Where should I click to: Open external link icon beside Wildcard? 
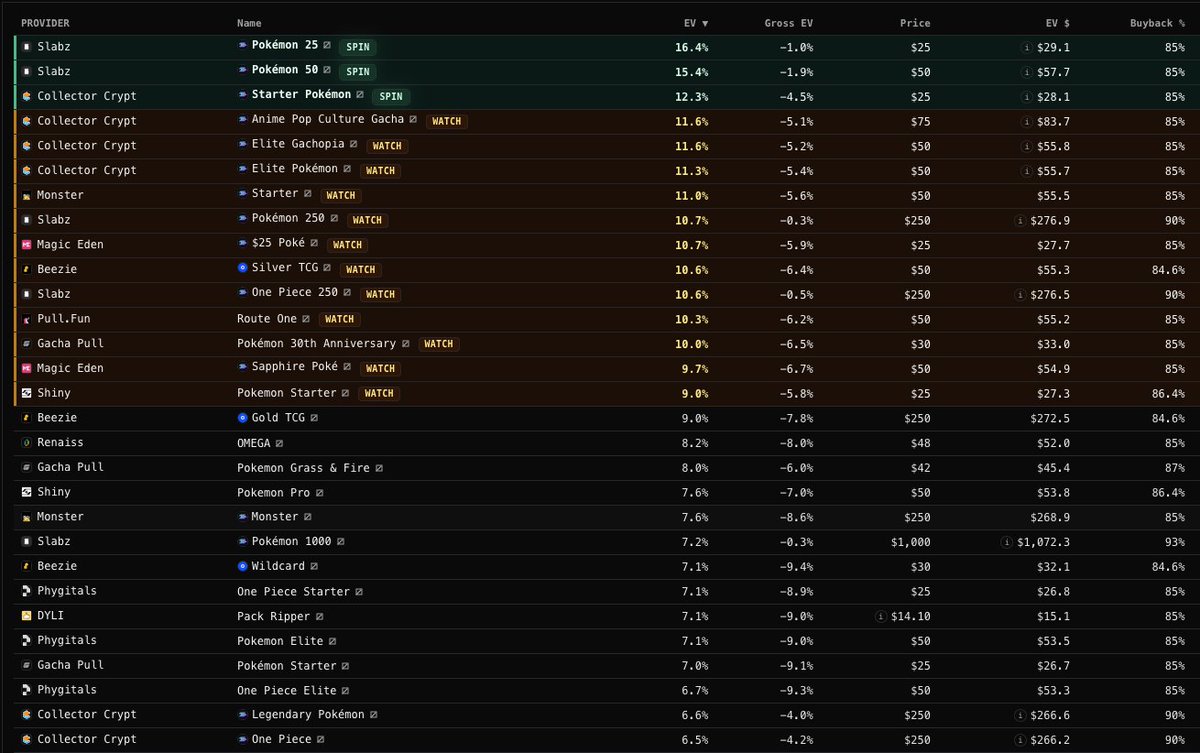point(315,566)
